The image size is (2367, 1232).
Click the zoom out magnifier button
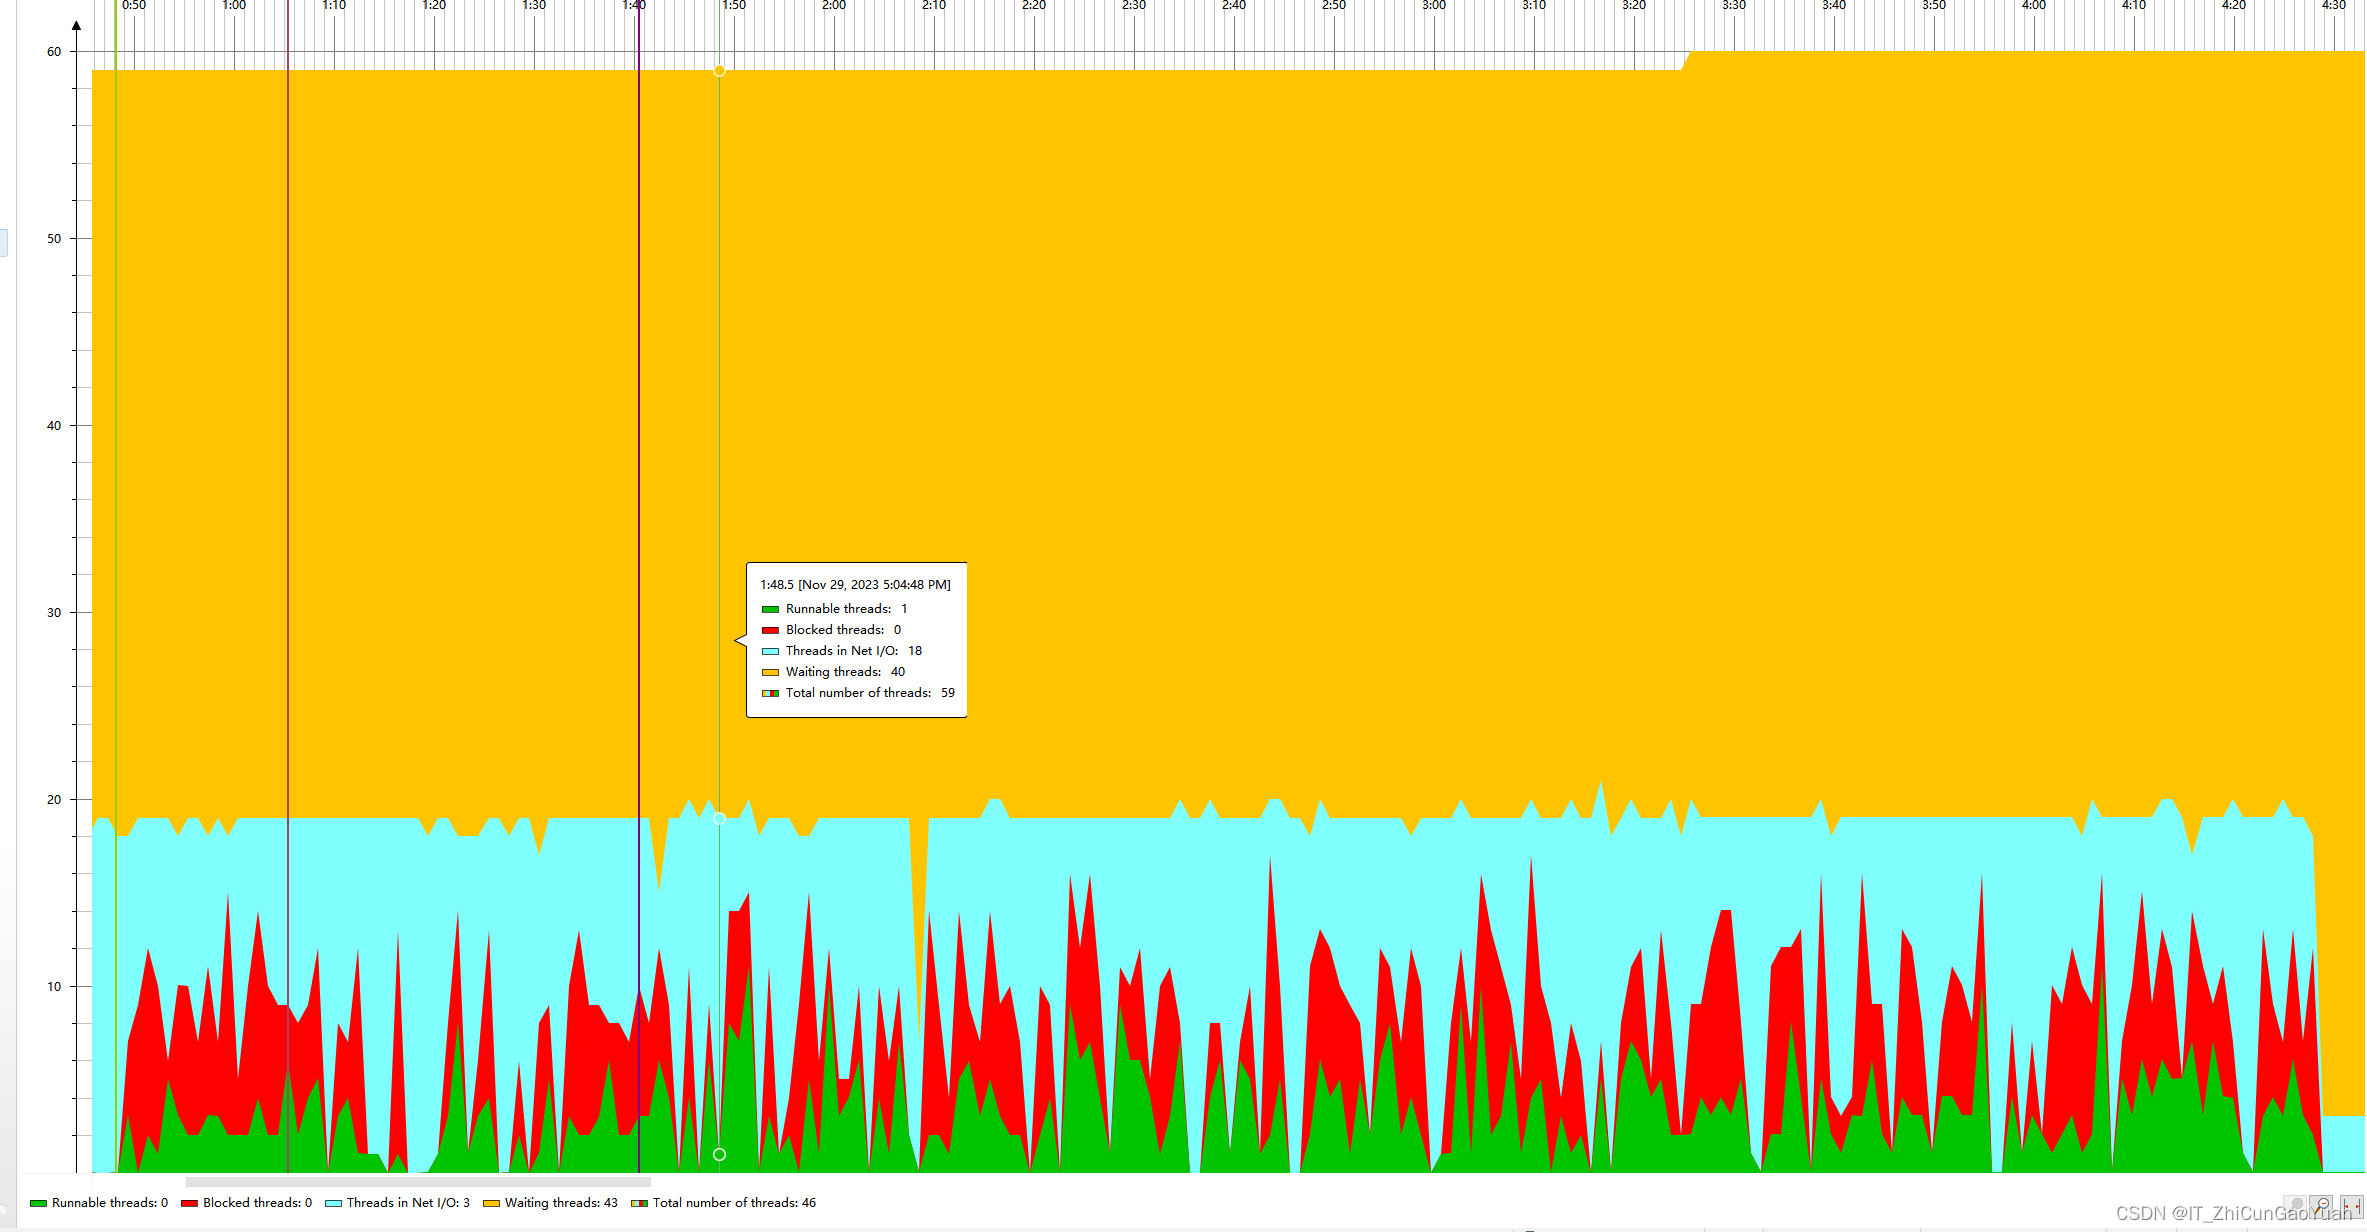(x=2321, y=1206)
